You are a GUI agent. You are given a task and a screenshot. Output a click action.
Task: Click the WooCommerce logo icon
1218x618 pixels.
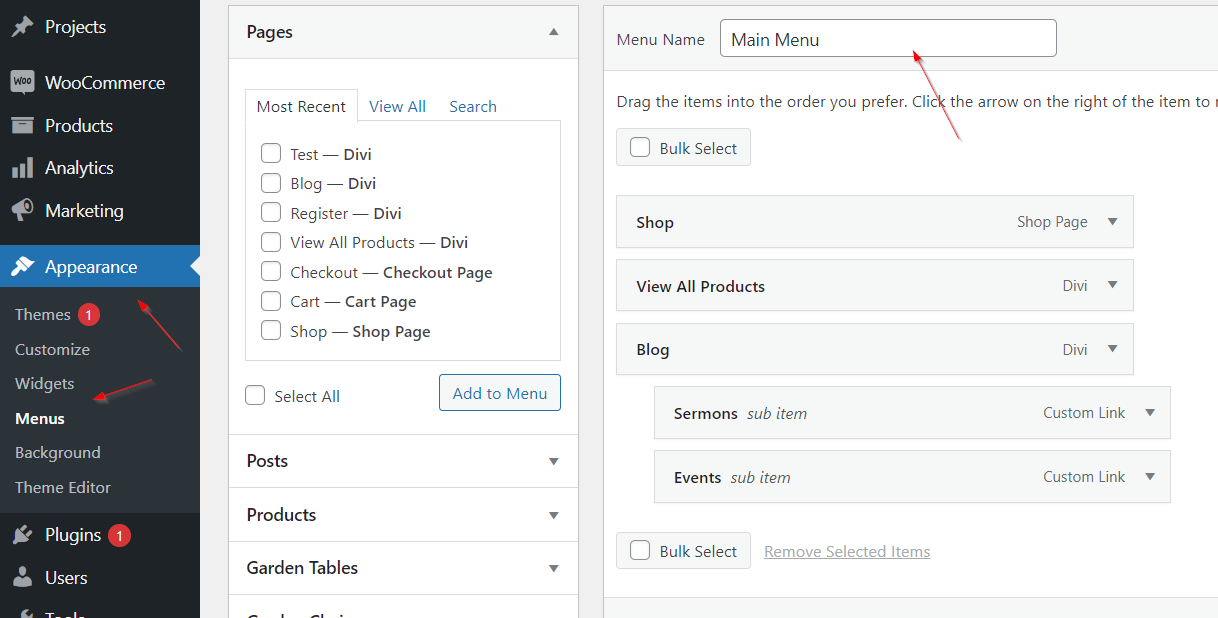pyautogui.click(x=22, y=83)
